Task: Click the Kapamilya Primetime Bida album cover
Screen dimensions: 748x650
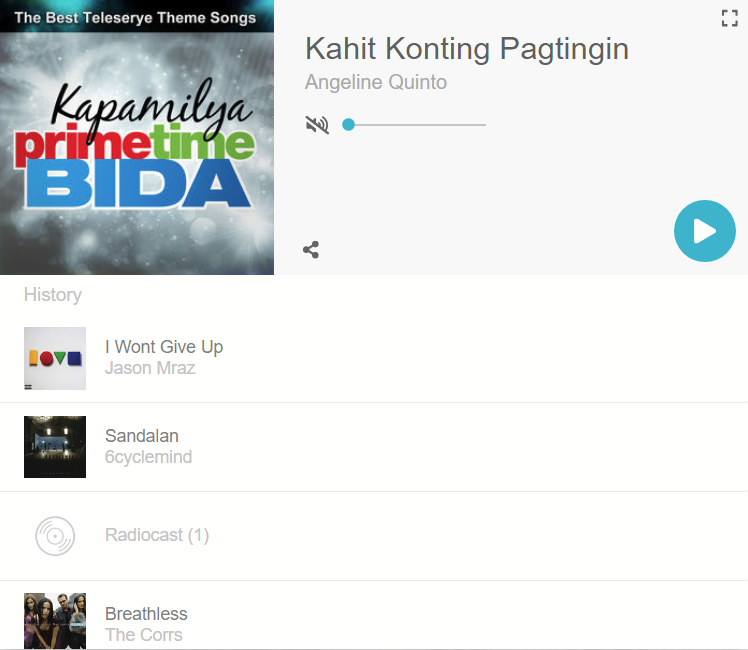Action: pyautogui.click(x=137, y=137)
